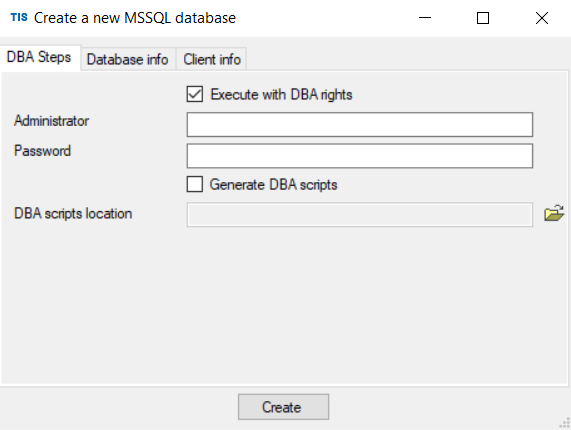The width and height of the screenshot is (571, 430).
Task: Click the 'DBA scripts location' label
Action: 73,213
